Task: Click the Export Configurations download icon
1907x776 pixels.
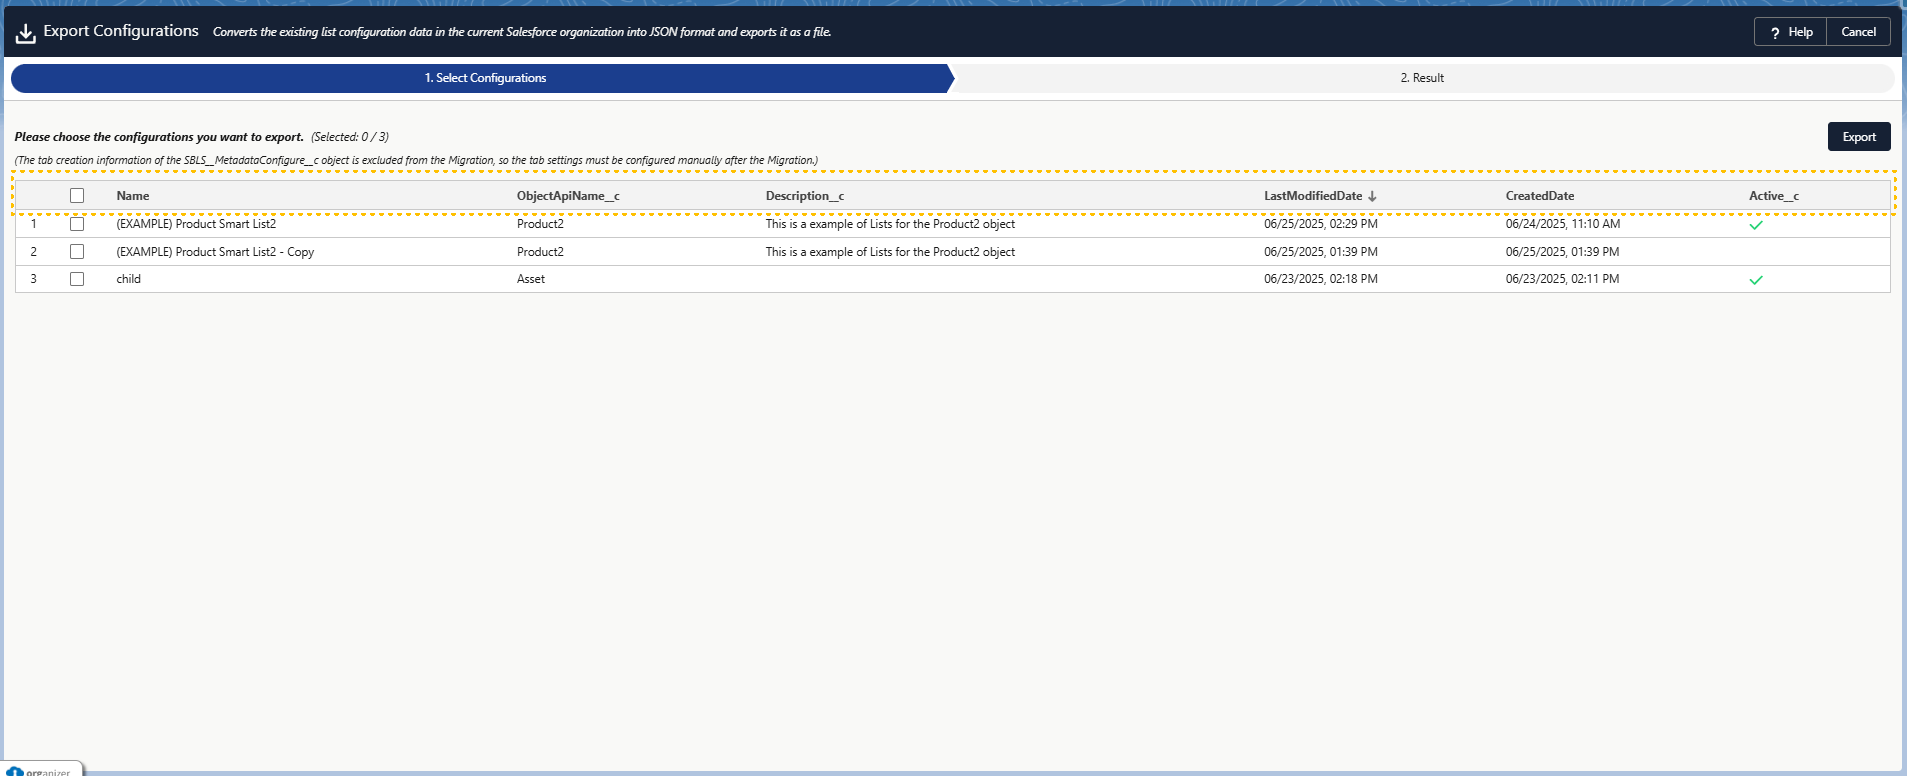Action: click(x=25, y=34)
